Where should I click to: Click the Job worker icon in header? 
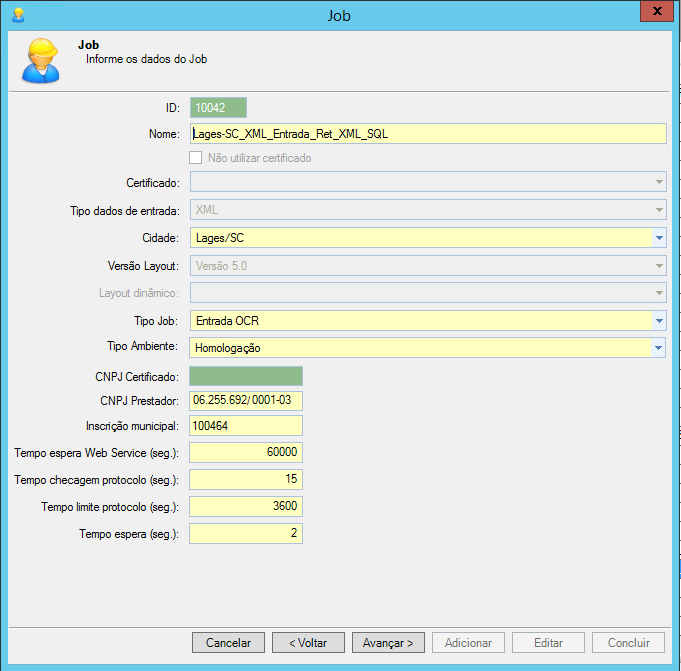(41, 61)
